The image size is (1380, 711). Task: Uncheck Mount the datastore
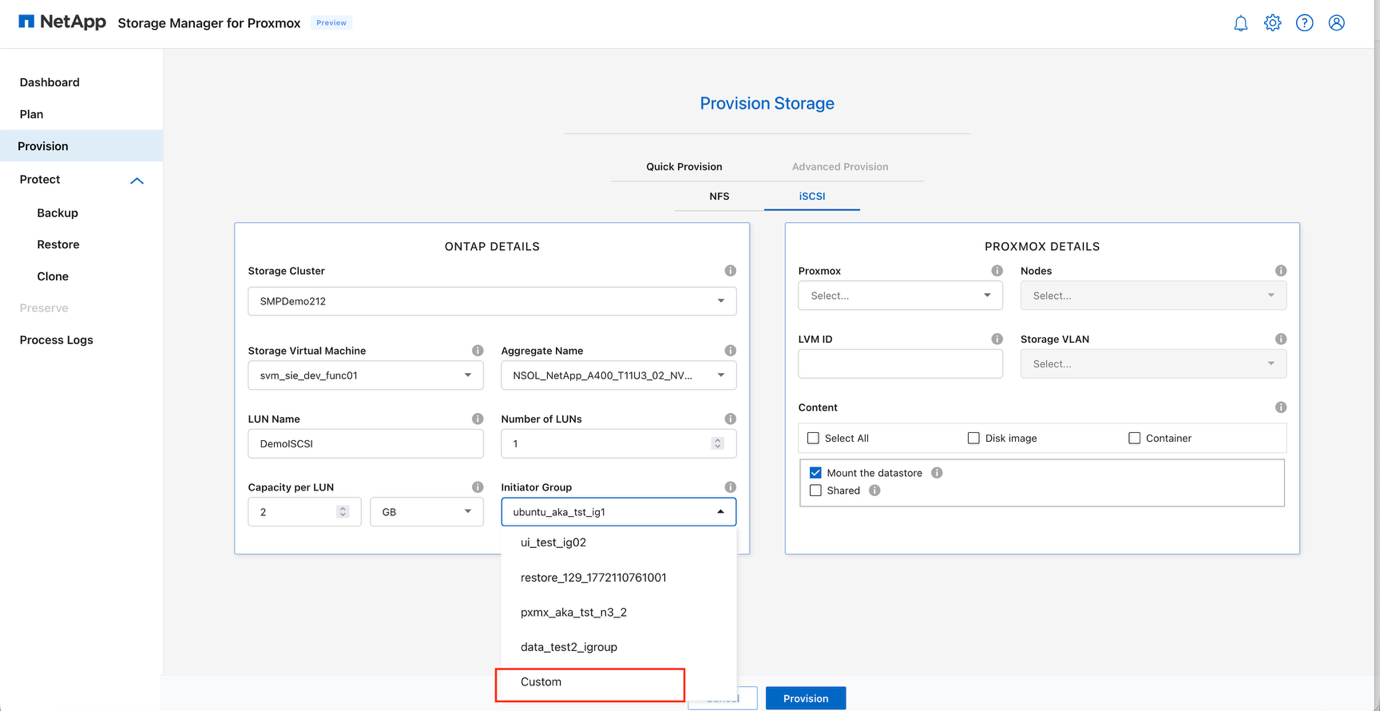[x=815, y=472]
